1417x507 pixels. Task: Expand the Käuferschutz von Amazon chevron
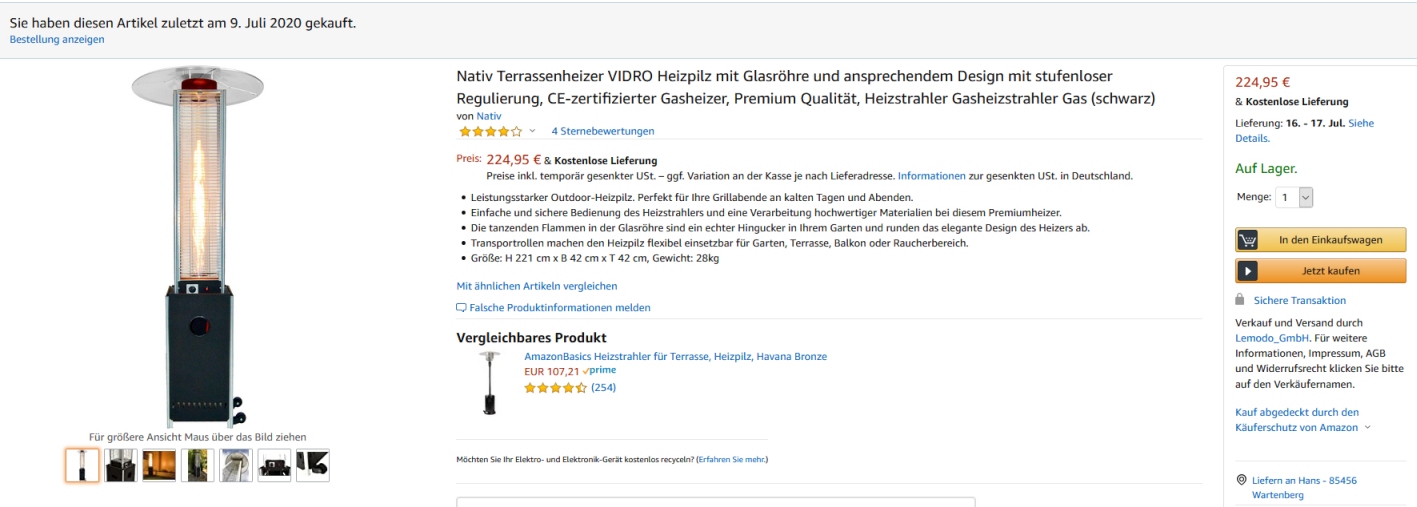click(1367, 428)
